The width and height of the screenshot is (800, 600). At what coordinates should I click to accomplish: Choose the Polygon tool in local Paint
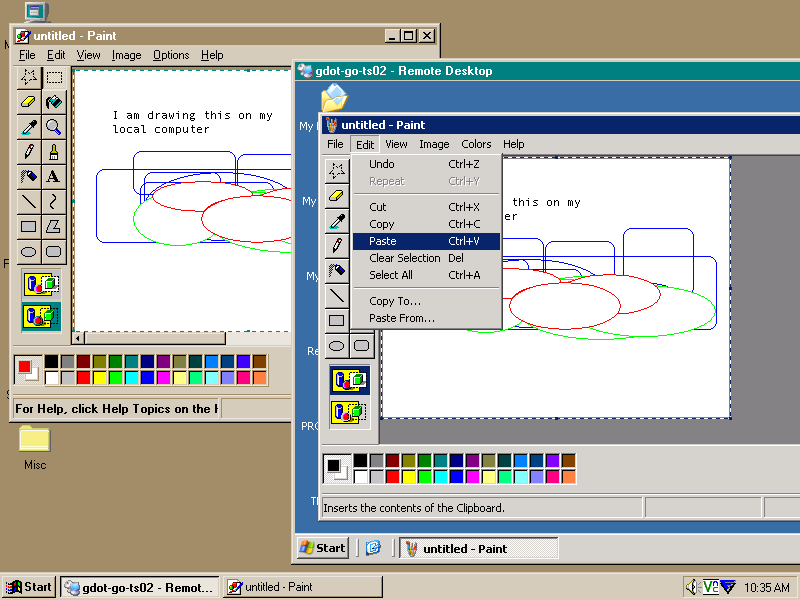(54, 226)
